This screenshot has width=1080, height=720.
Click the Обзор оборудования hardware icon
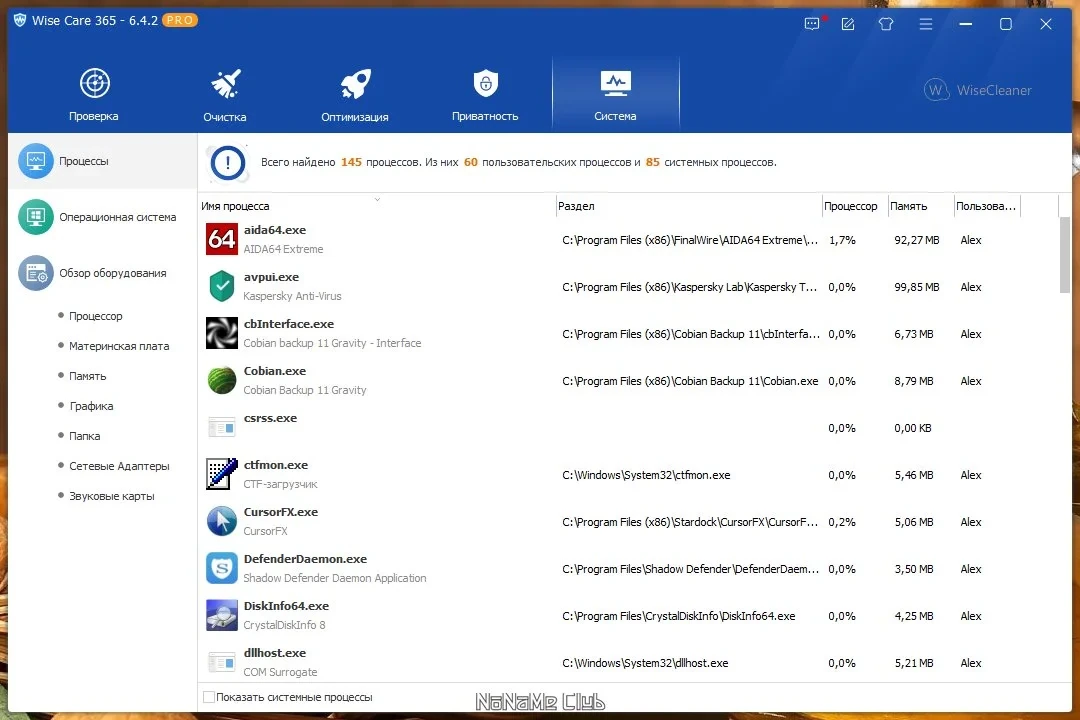(x=36, y=273)
